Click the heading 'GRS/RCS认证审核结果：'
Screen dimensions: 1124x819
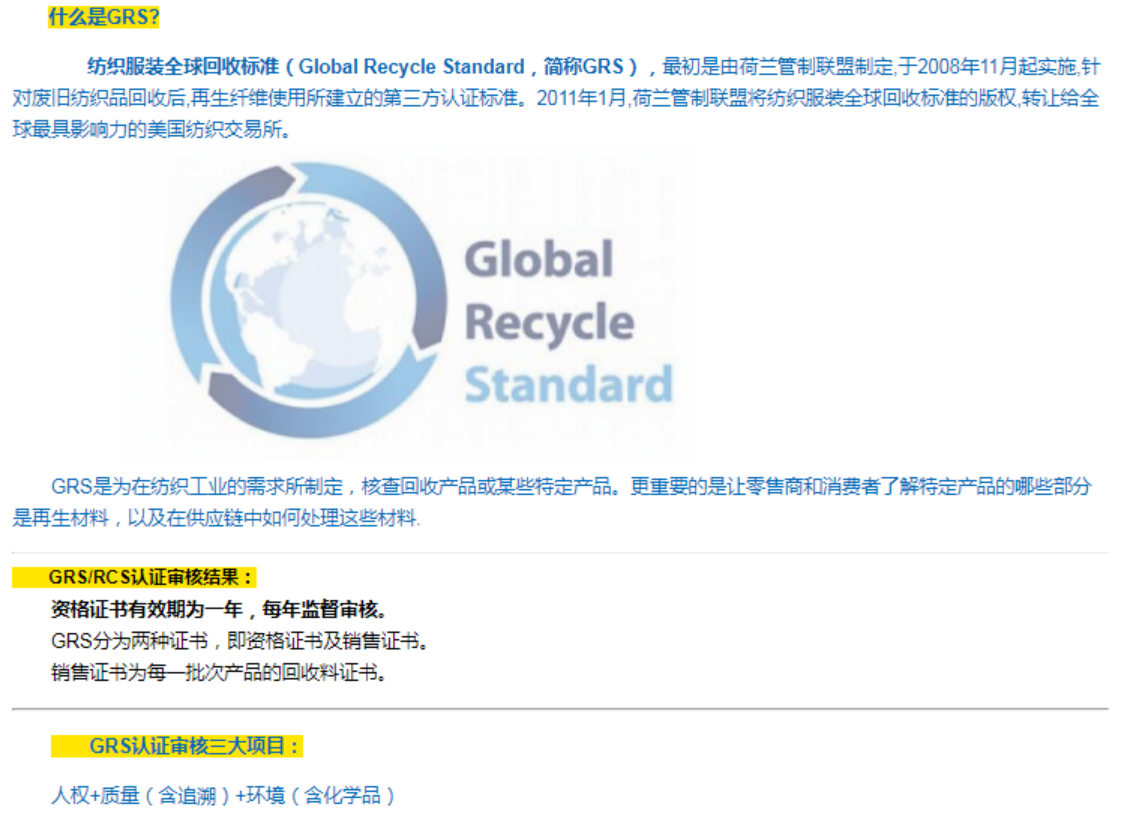(x=151, y=577)
